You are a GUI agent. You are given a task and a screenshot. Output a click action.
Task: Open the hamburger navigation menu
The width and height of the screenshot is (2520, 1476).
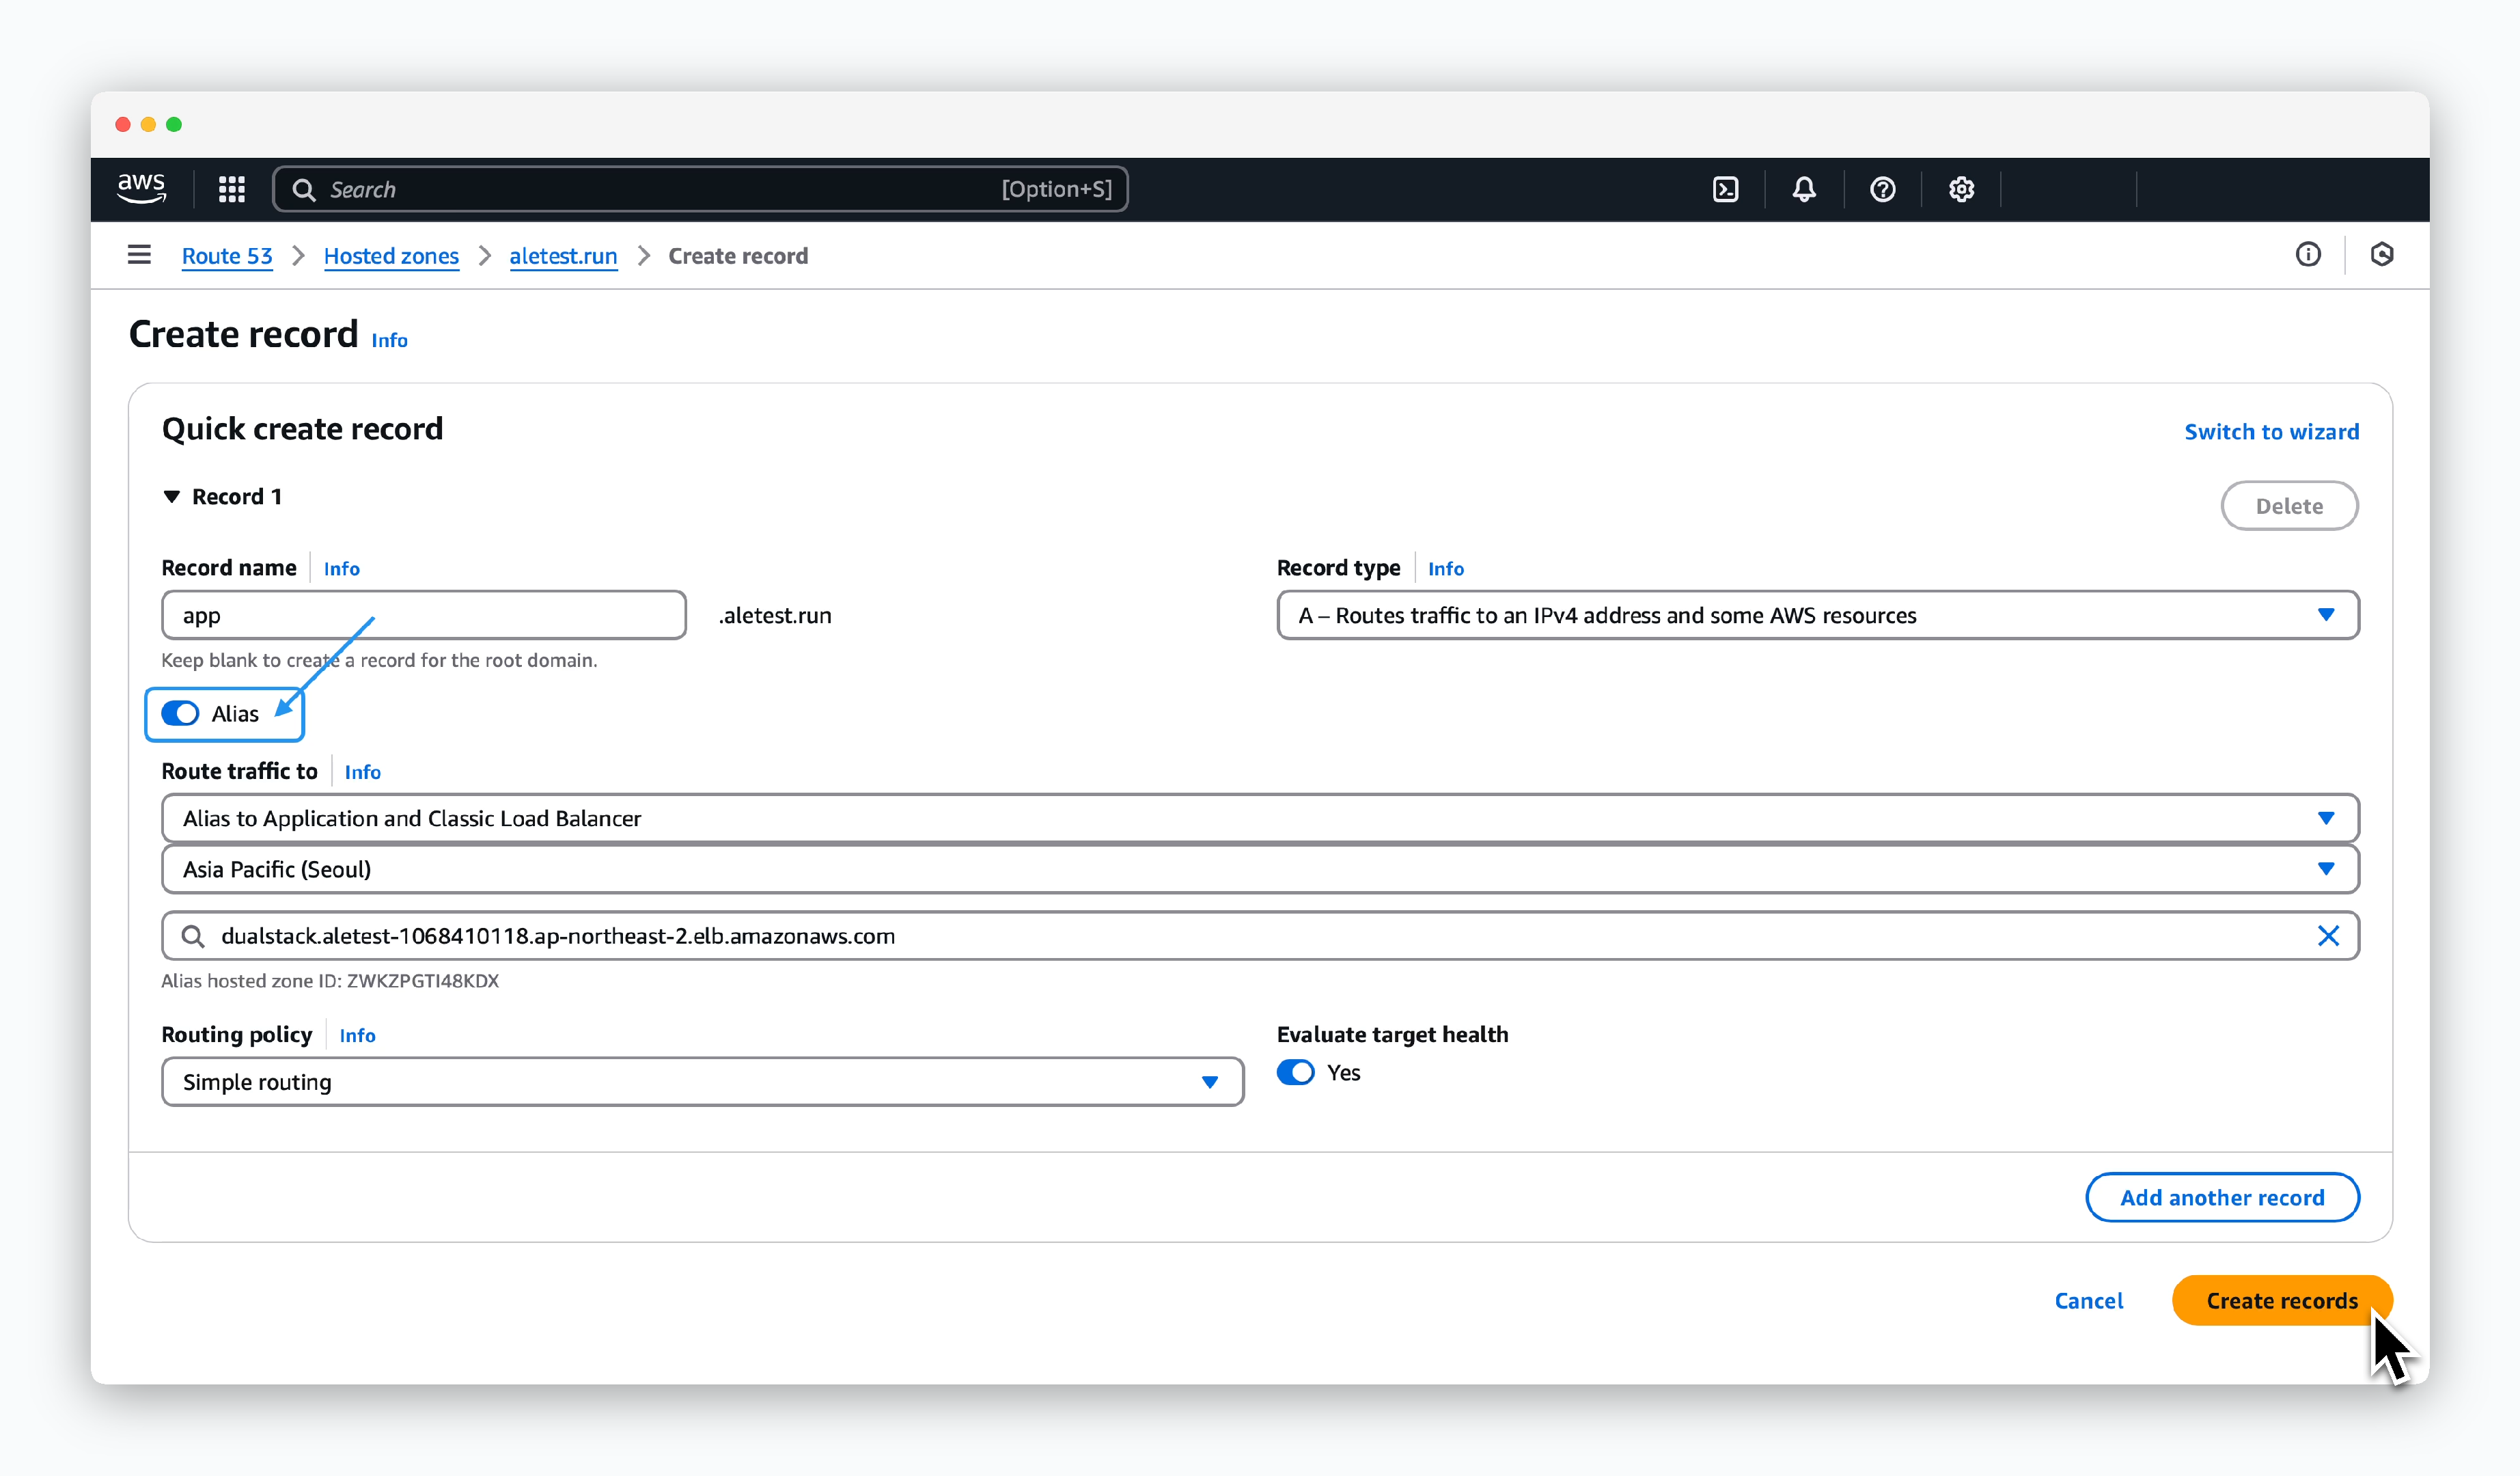click(139, 255)
